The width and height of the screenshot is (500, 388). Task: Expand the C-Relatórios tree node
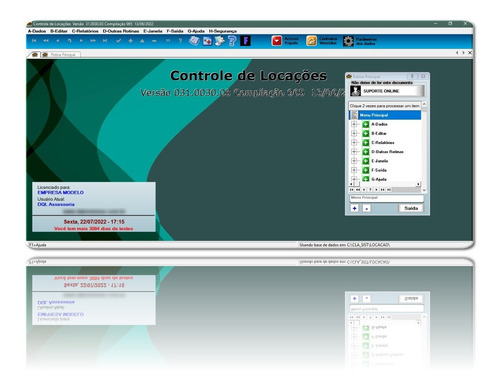pos(354,142)
